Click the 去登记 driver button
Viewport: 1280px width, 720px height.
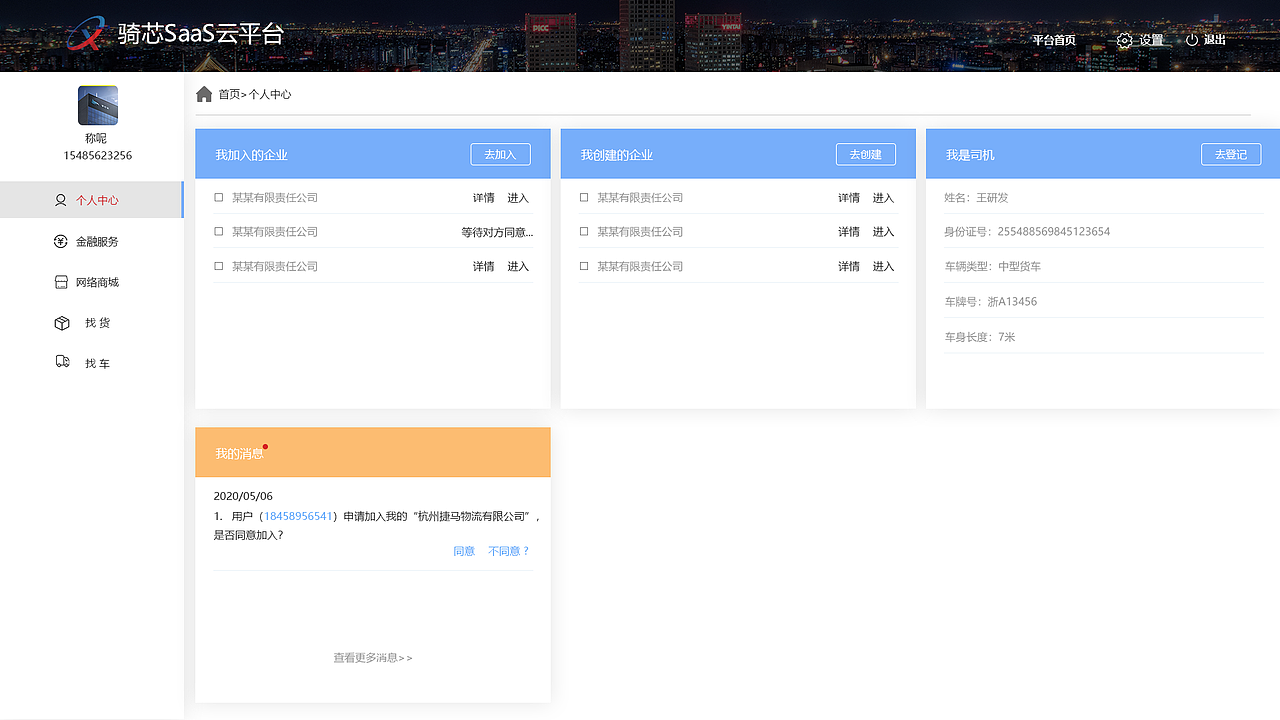[x=1231, y=154]
